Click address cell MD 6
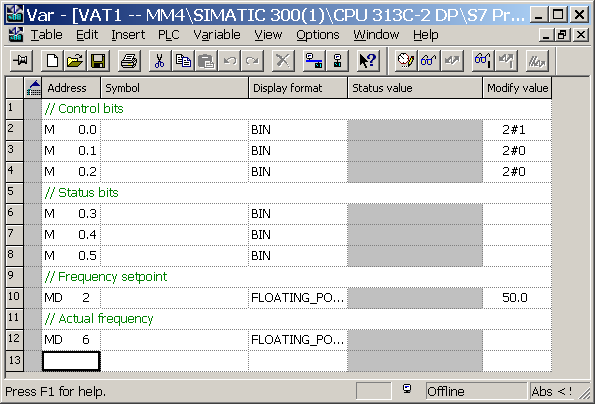The width and height of the screenshot is (595, 404). pyautogui.click(x=71, y=340)
